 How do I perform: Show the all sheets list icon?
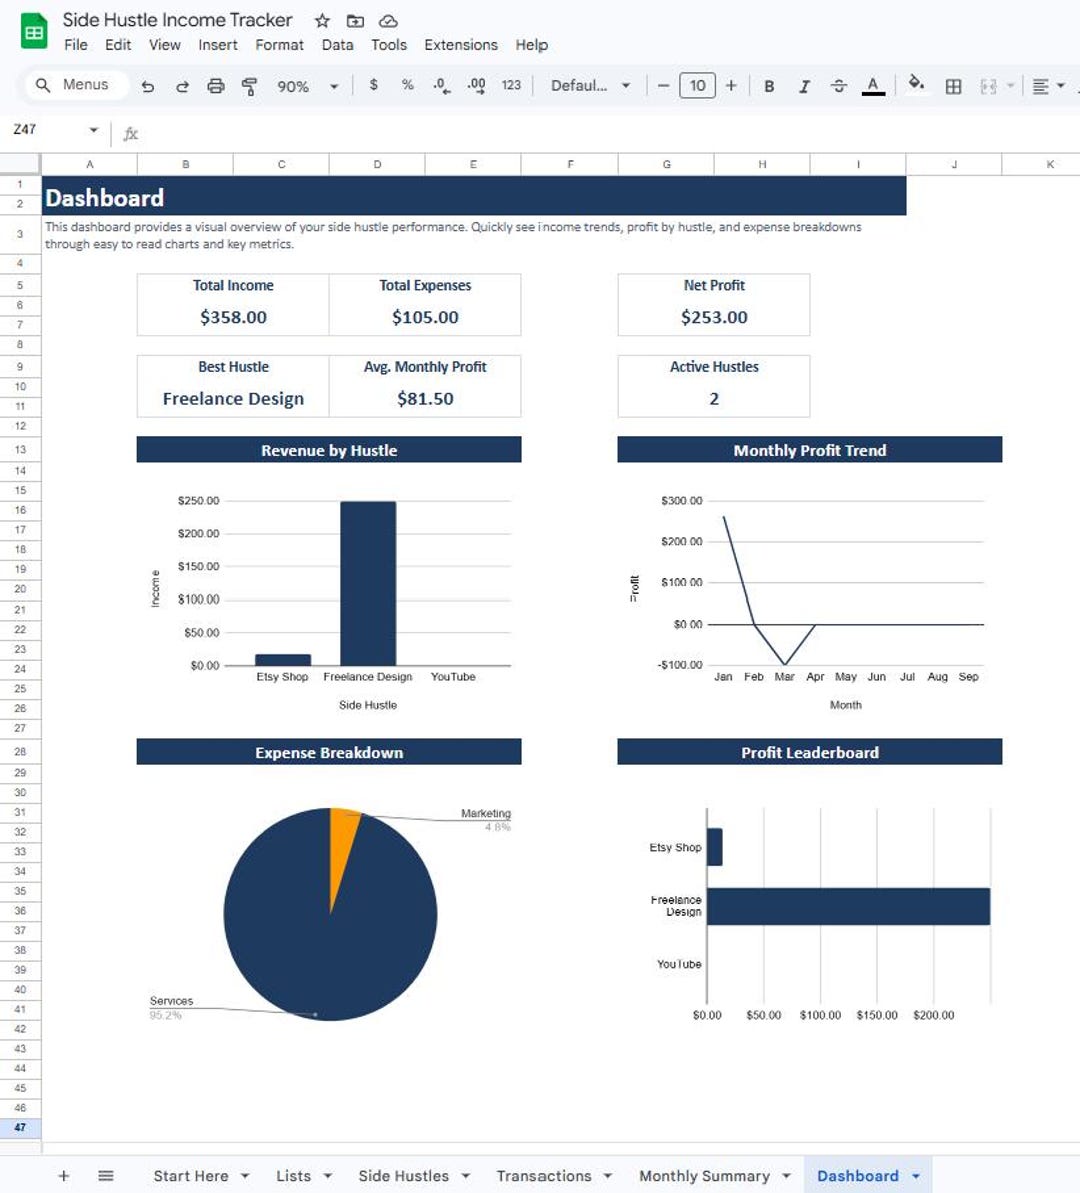[x=106, y=1176]
